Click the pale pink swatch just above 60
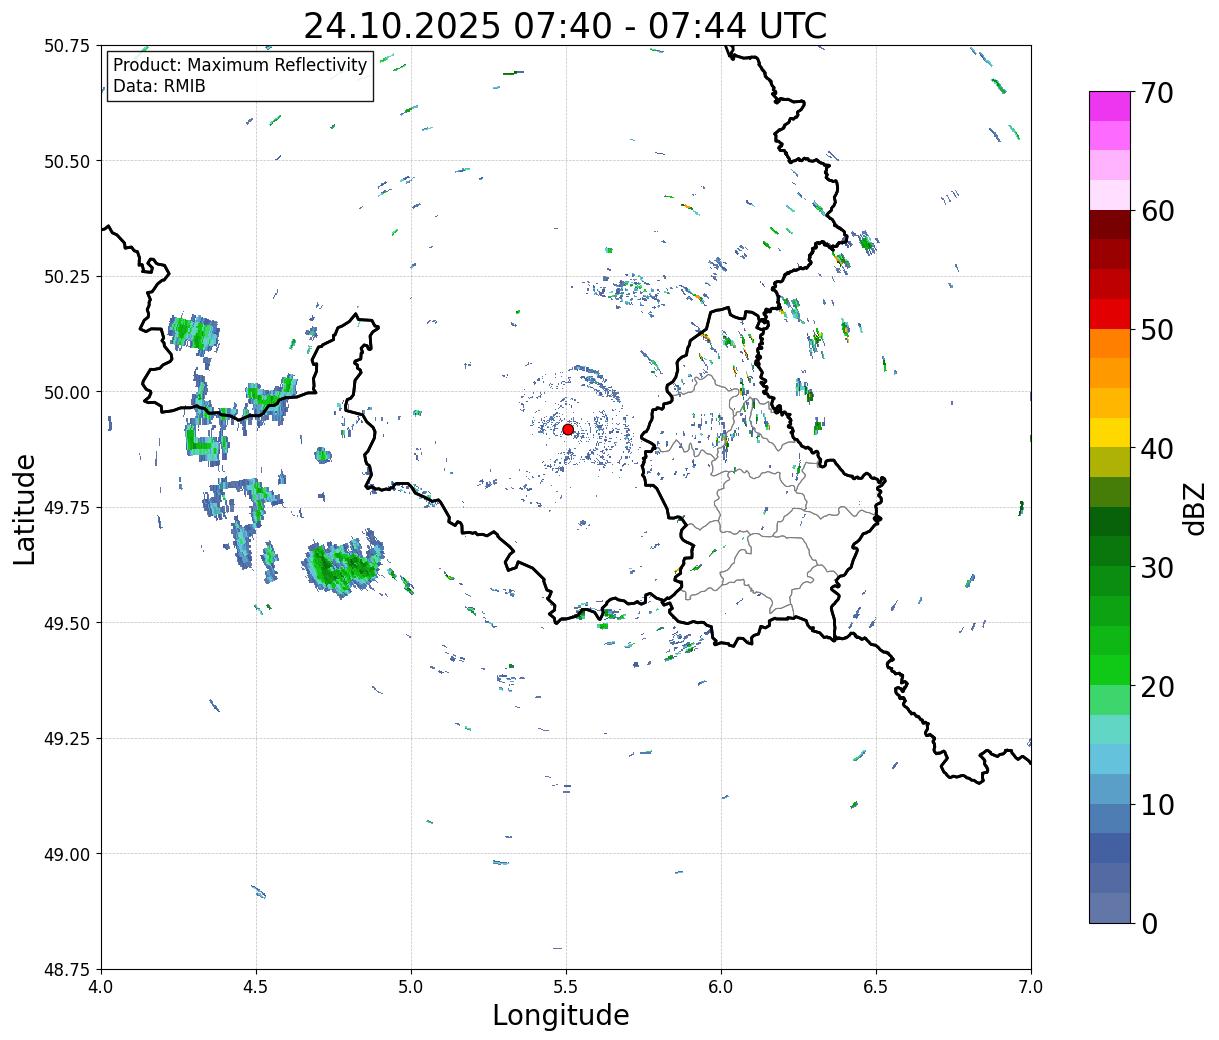The height and width of the screenshot is (1040, 1219). pyautogui.click(x=1110, y=195)
